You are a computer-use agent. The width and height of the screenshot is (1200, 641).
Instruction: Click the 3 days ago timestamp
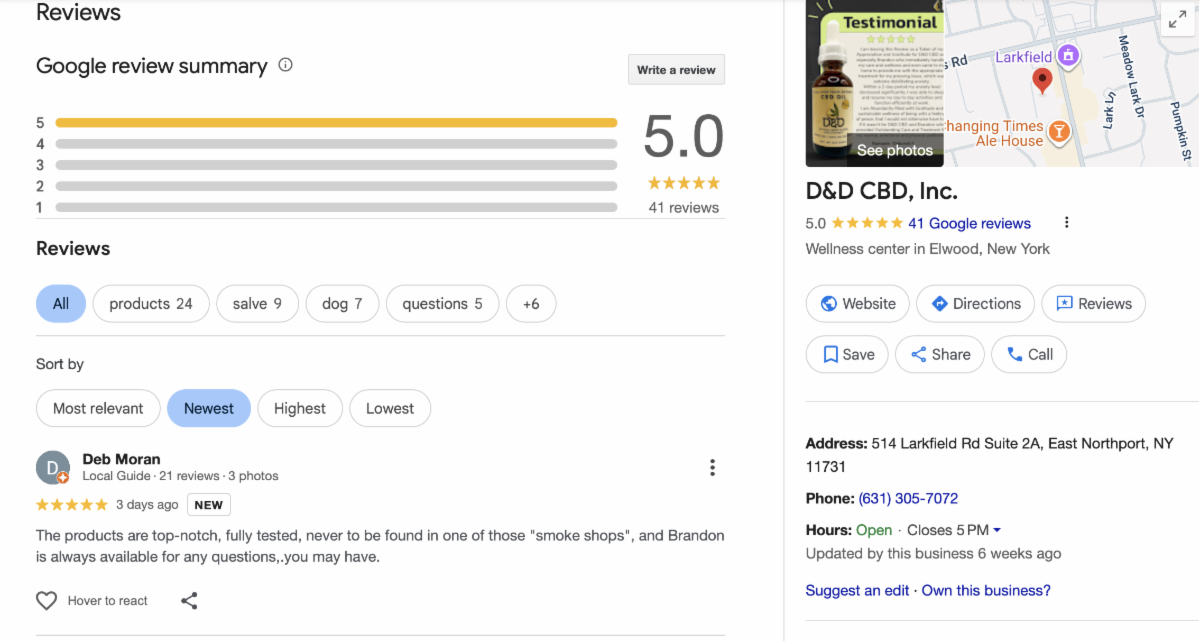pyautogui.click(x=147, y=505)
